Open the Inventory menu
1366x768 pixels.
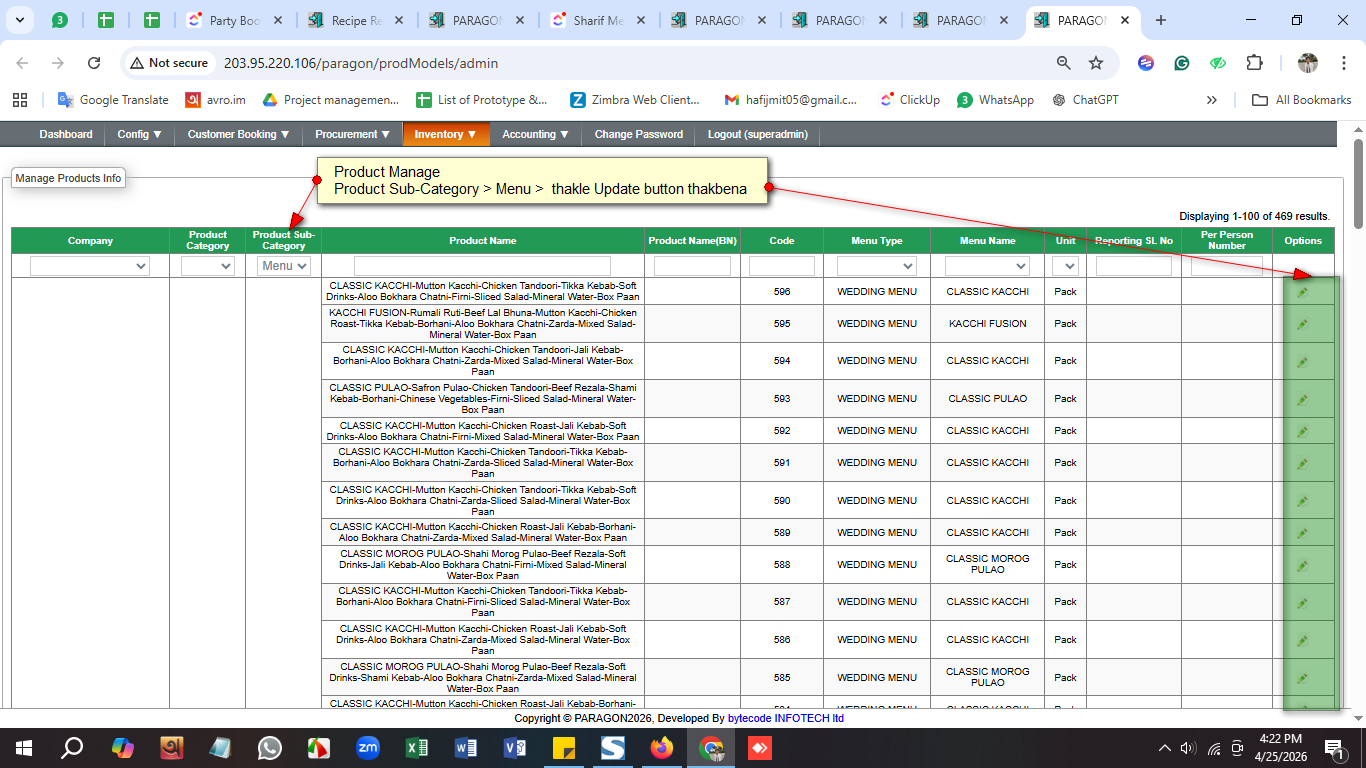pos(445,134)
